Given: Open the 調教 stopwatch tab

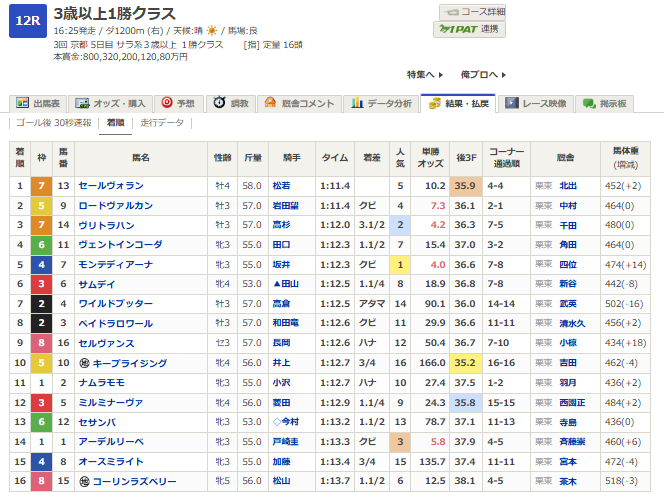Looking at the screenshot, I should [230, 103].
